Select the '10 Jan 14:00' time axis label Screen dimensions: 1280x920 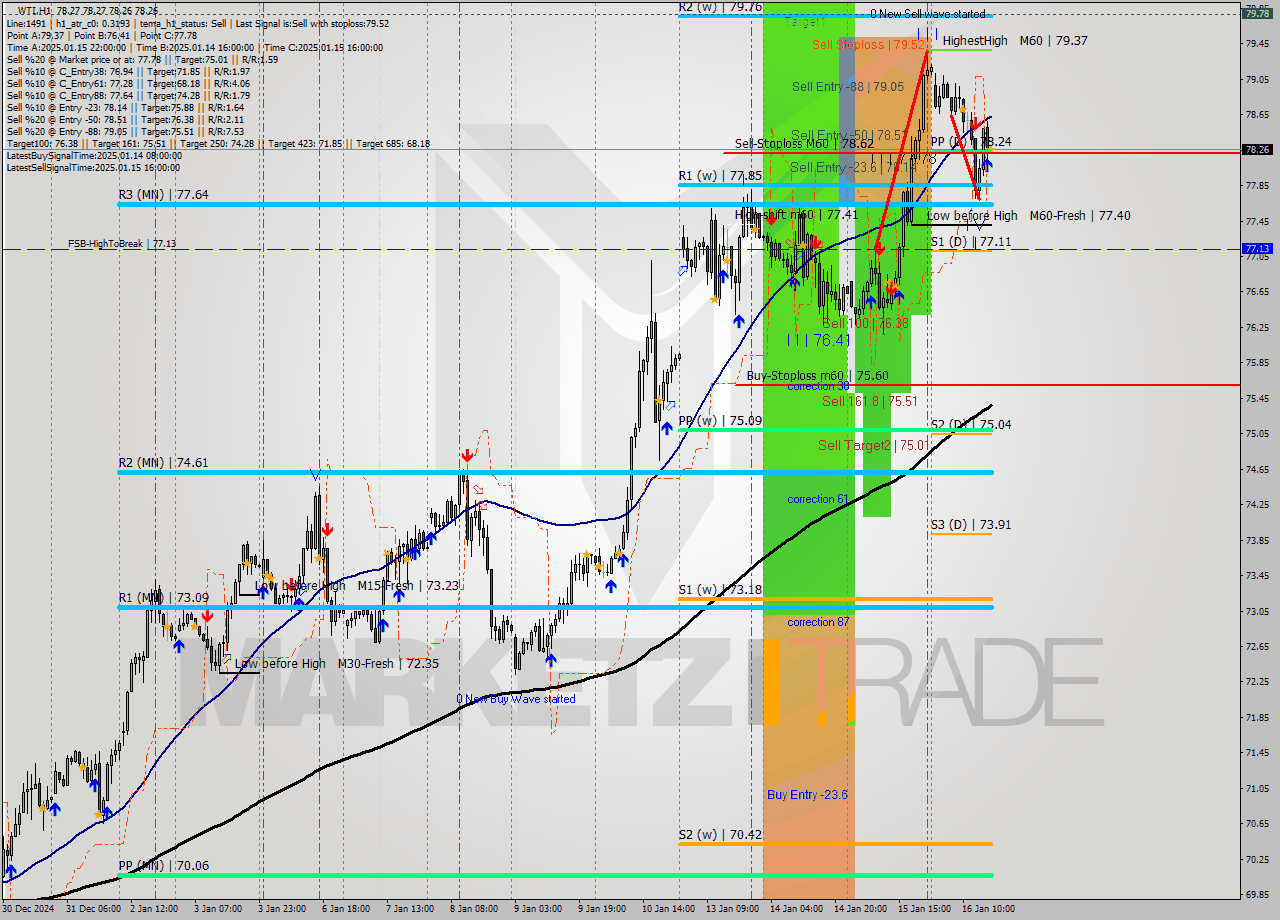coord(669,909)
